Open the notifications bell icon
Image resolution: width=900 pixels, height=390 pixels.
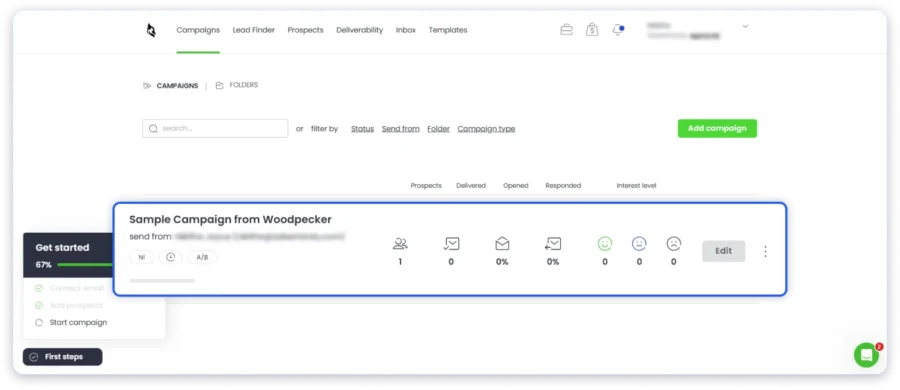pos(618,30)
